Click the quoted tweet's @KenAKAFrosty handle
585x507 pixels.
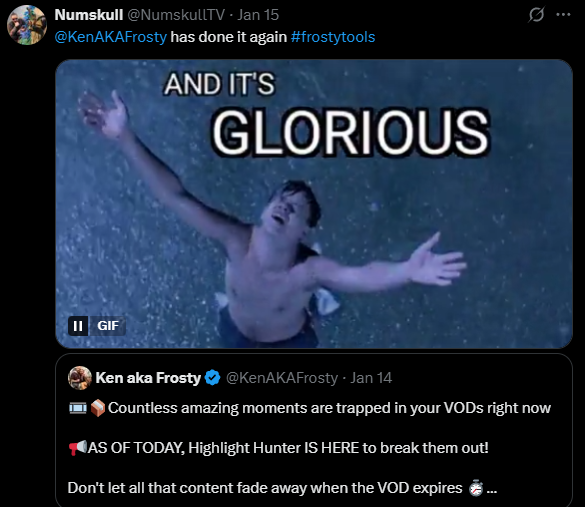coord(282,378)
